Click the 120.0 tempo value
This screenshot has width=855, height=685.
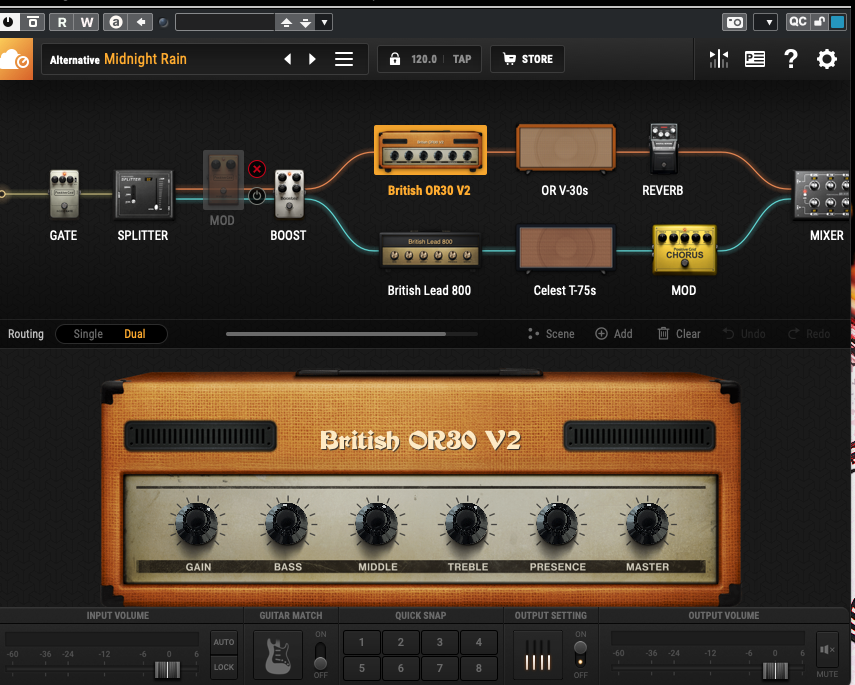(424, 59)
